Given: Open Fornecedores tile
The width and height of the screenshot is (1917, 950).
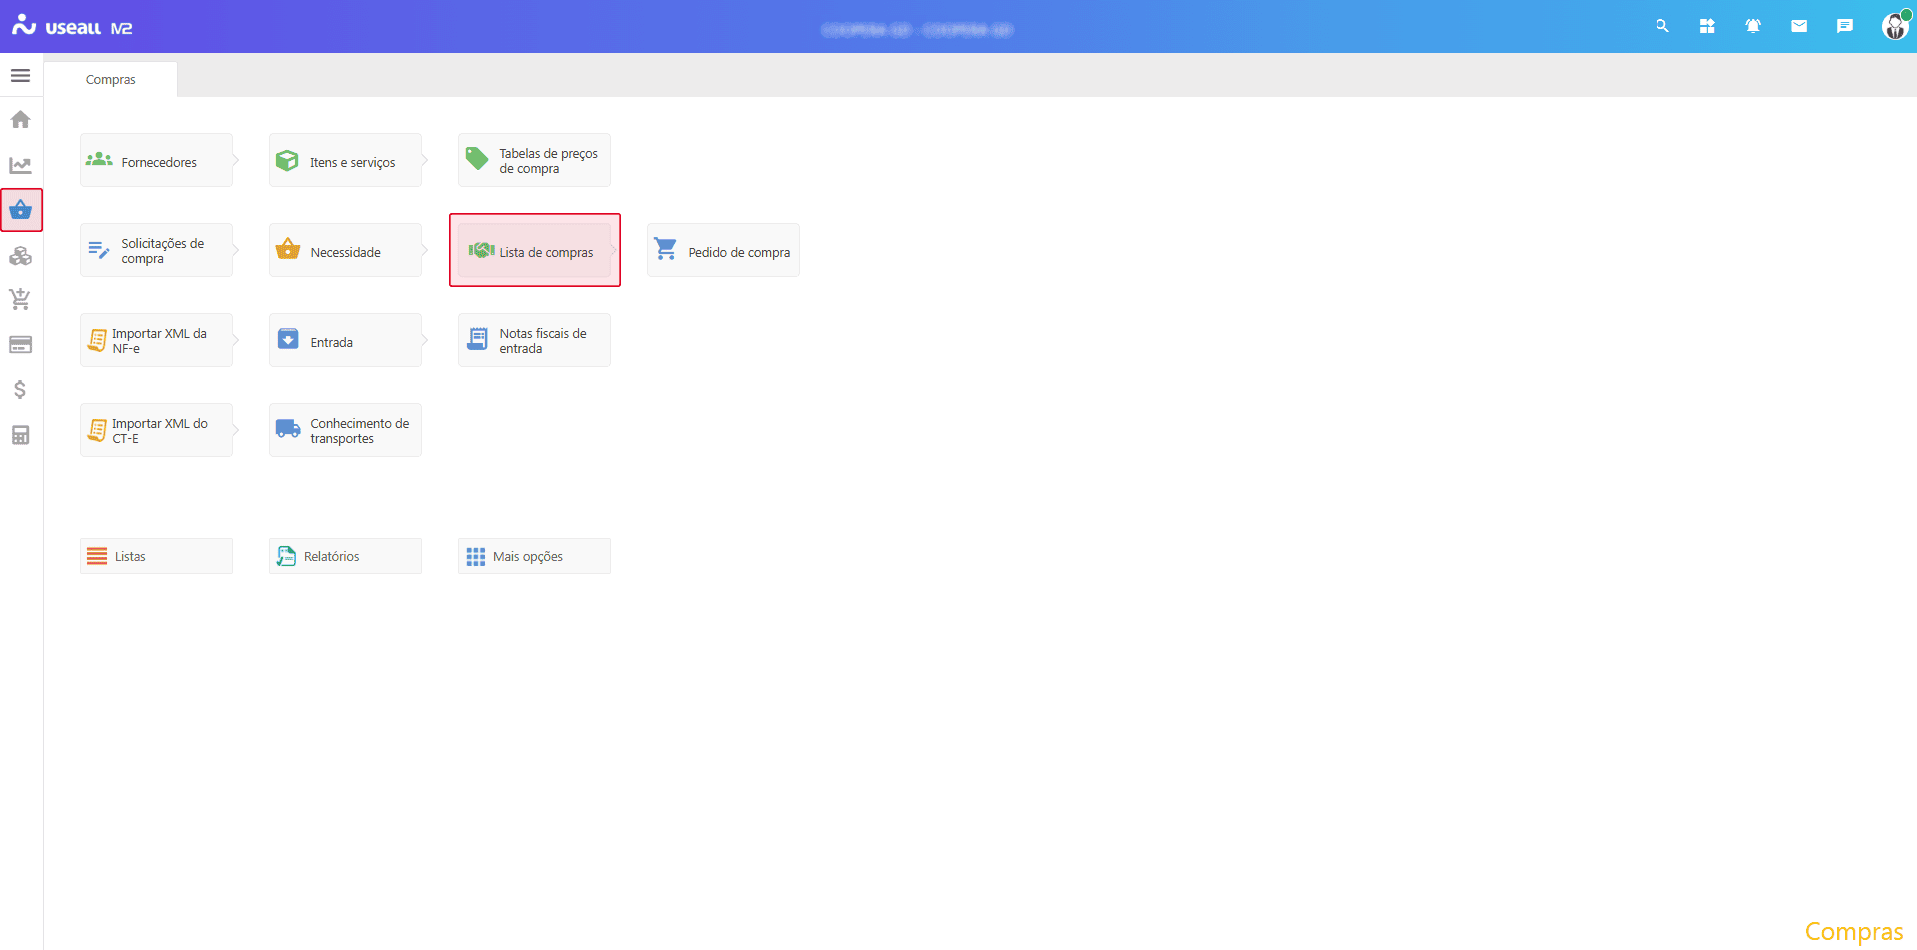Looking at the screenshot, I should [156, 161].
